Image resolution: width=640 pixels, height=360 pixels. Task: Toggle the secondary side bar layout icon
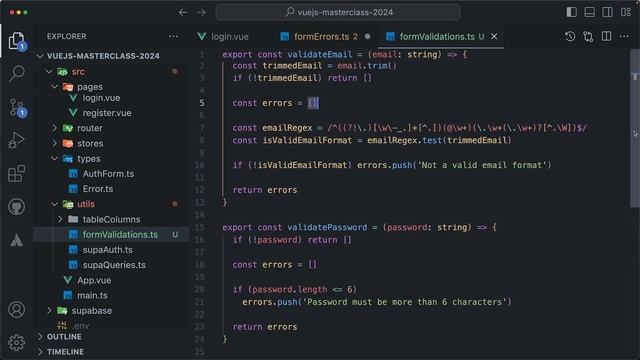607,12
